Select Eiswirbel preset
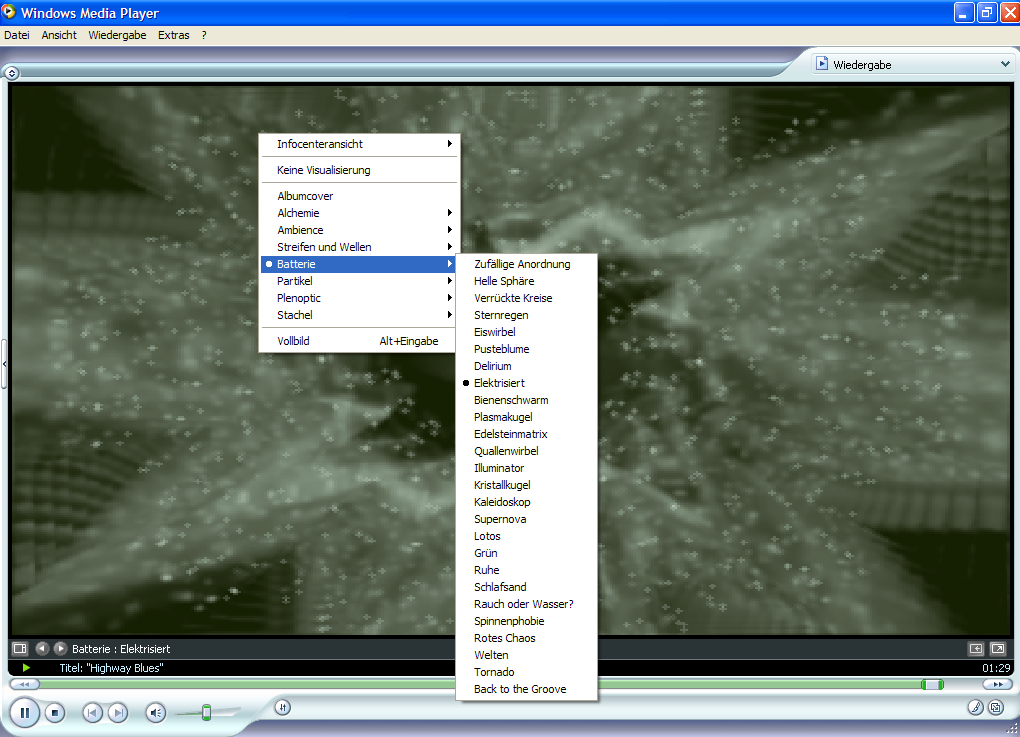1020x737 pixels. click(526, 332)
